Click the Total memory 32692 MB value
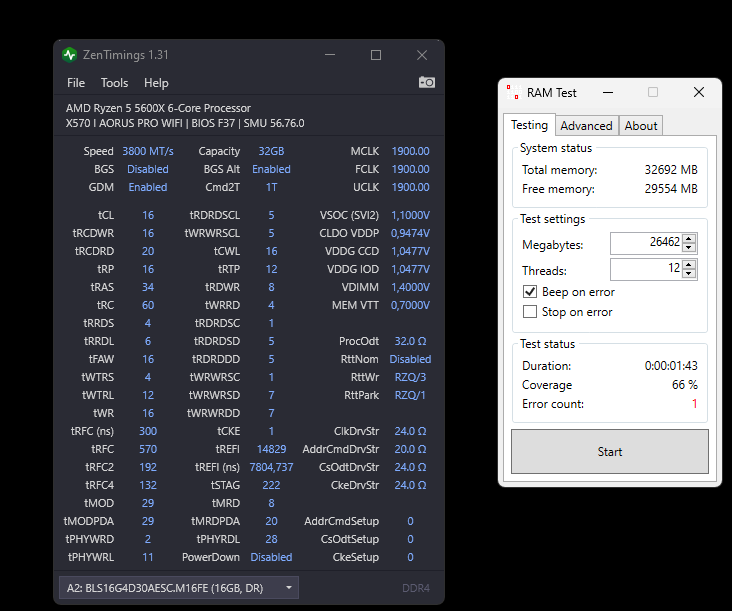 click(671, 169)
